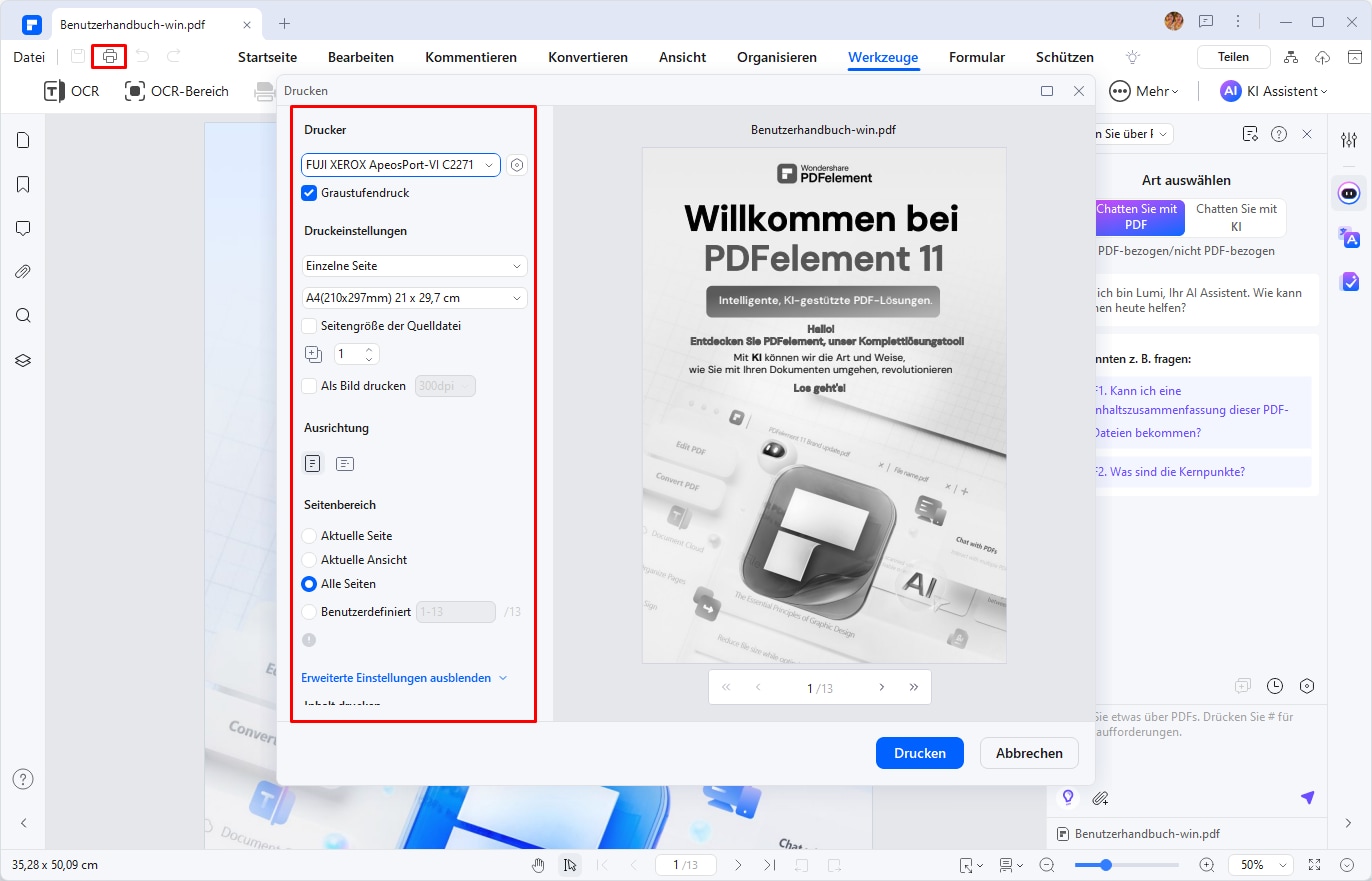The width and height of the screenshot is (1372, 881).
Task: Open the Mehr dropdown in toolbar
Action: [1144, 91]
